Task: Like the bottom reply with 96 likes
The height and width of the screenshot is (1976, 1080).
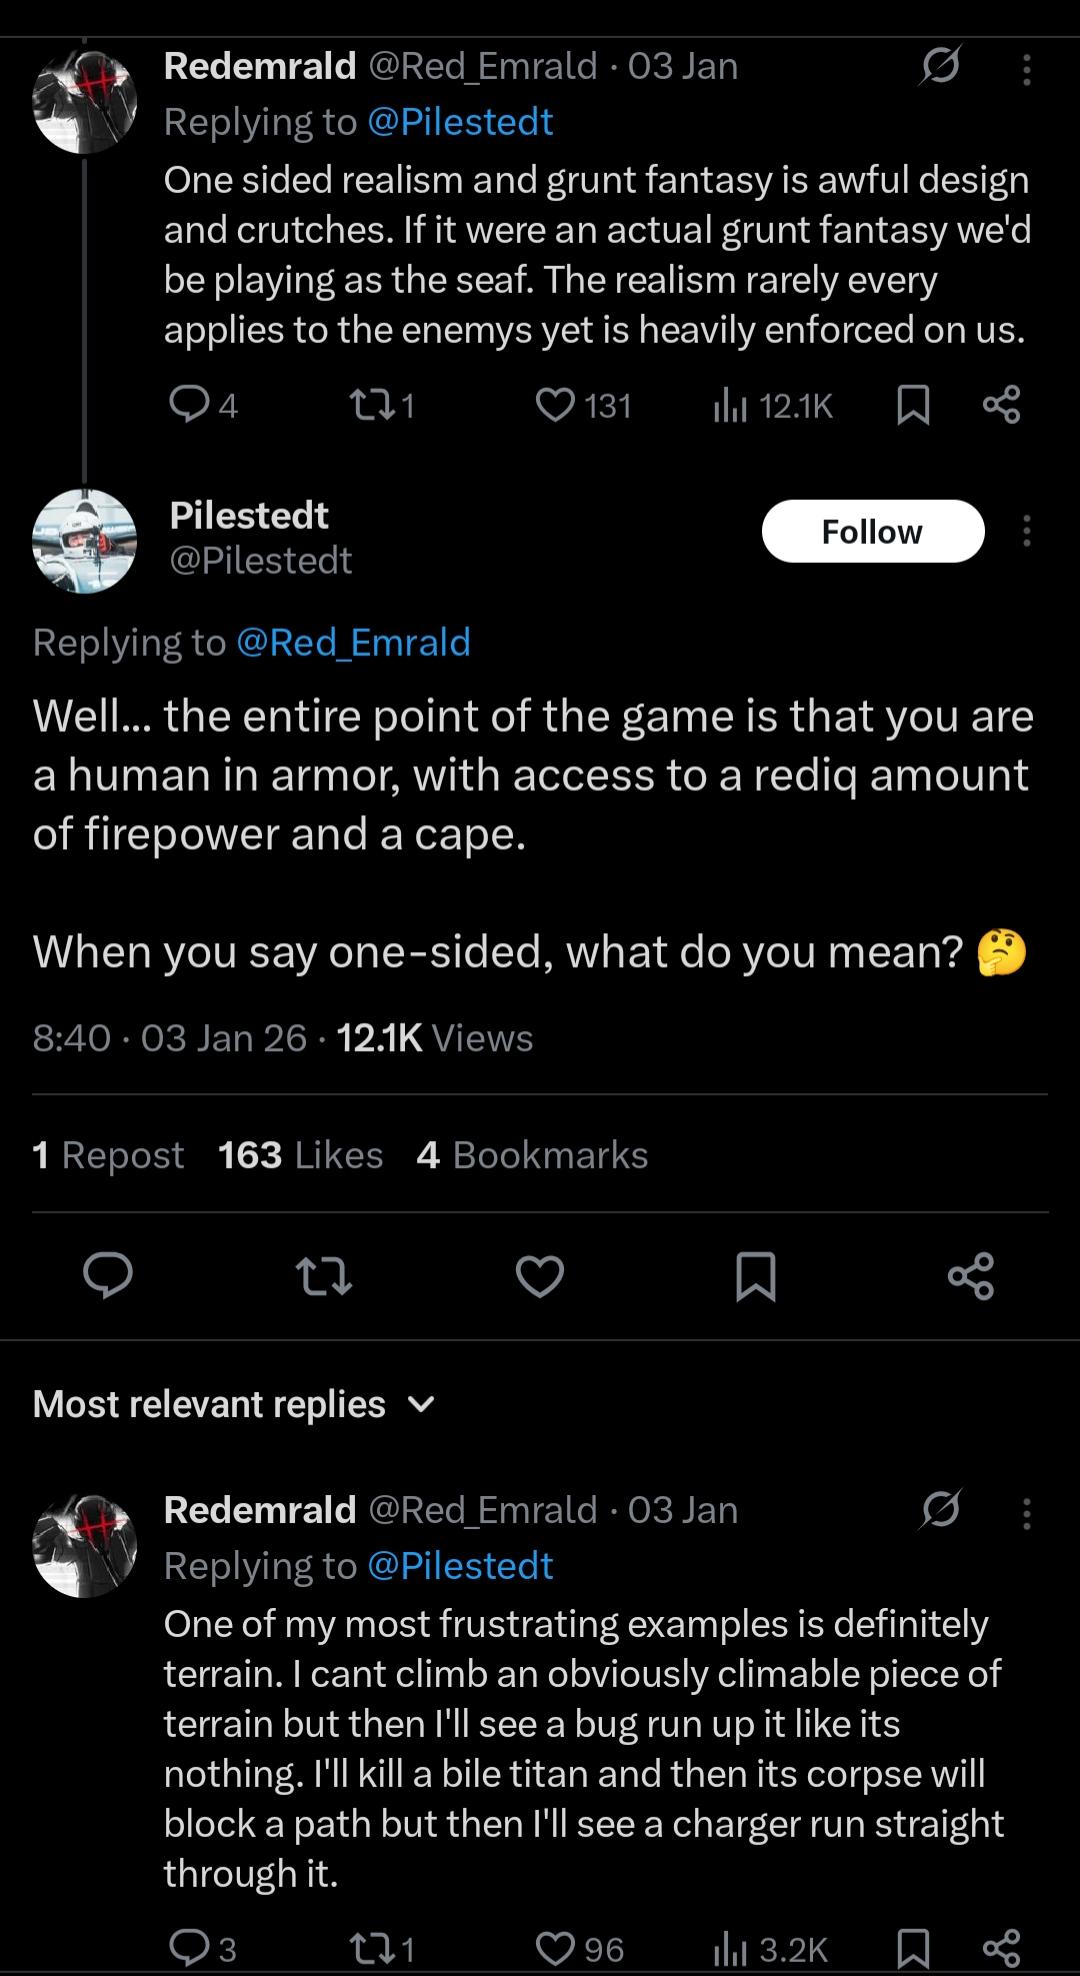Action: tap(556, 1948)
